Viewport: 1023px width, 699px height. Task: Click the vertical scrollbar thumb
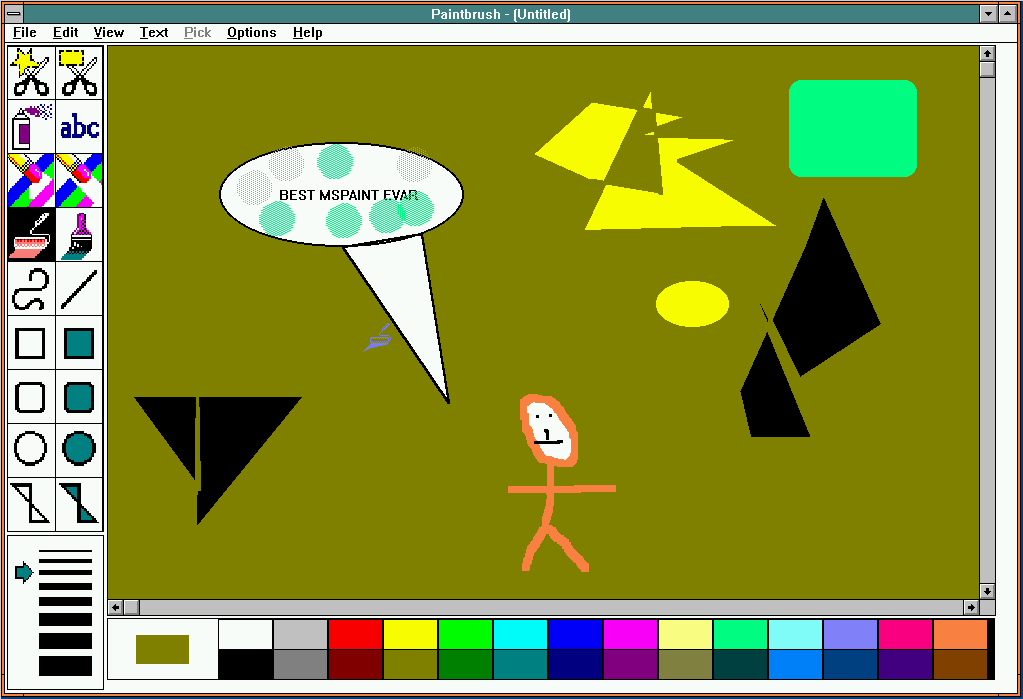(987, 69)
